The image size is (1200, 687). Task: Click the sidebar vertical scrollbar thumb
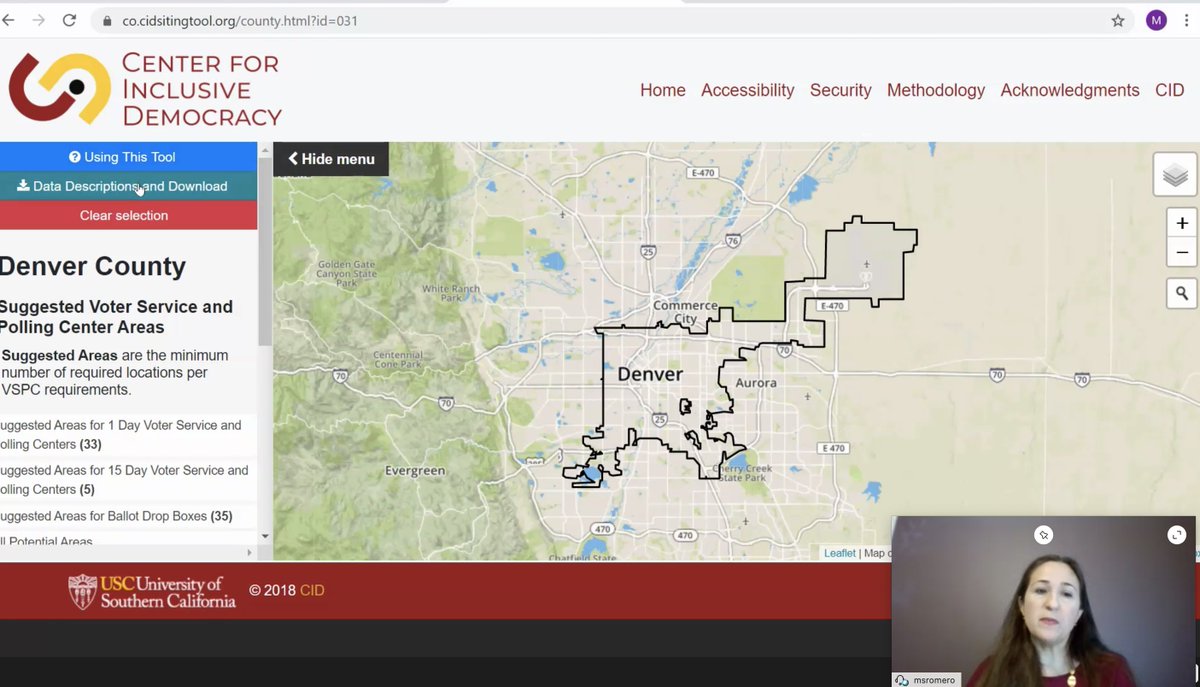pyautogui.click(x=265, y=250)
